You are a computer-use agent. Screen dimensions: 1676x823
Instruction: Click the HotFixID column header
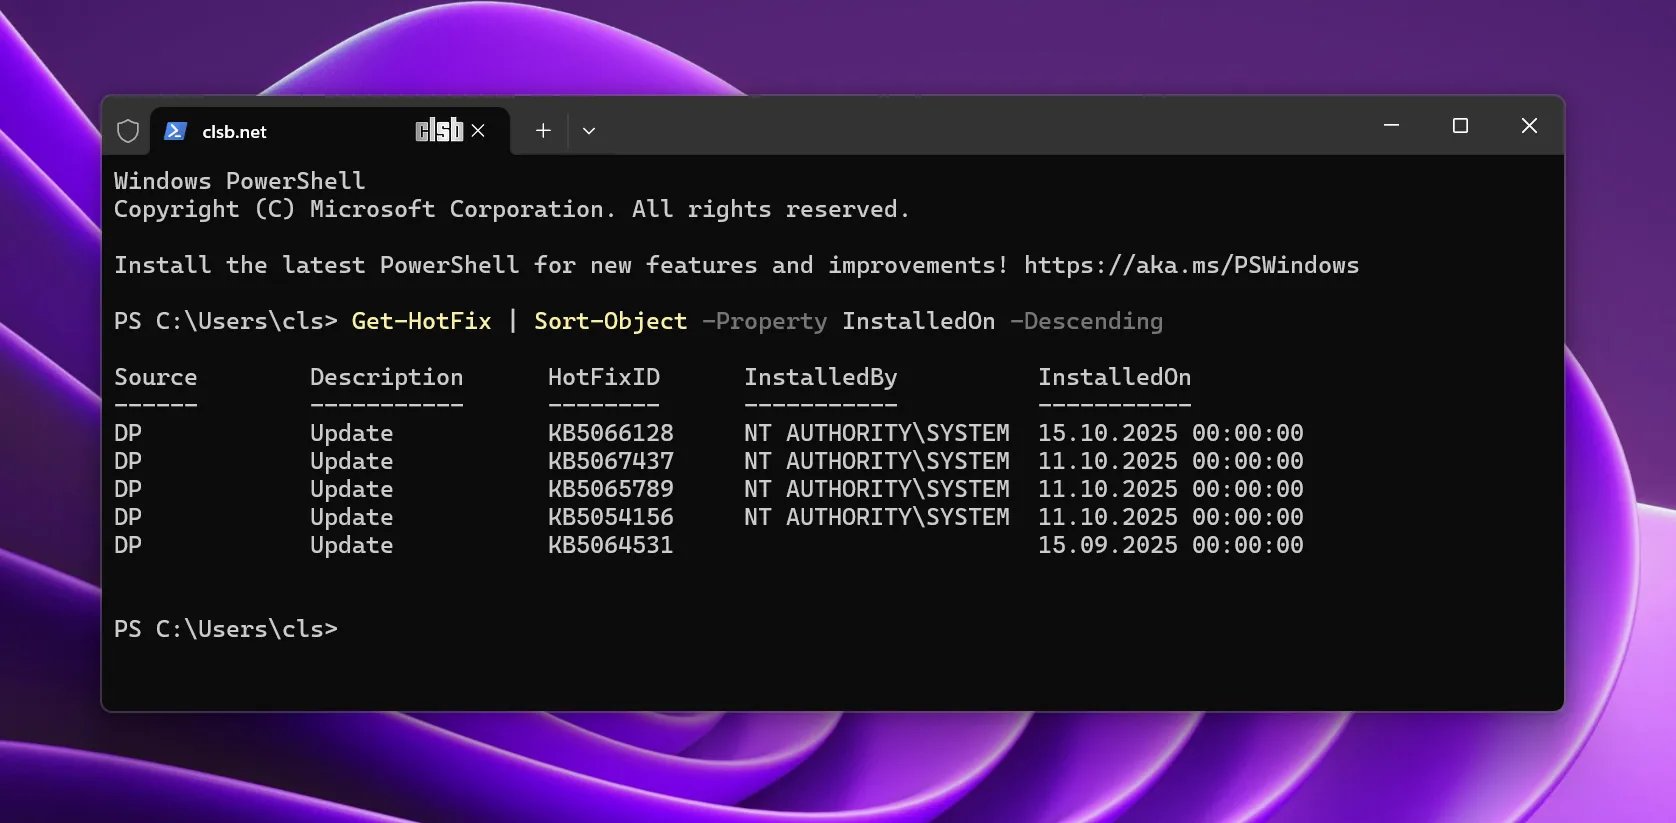click(x=603, y=377)
